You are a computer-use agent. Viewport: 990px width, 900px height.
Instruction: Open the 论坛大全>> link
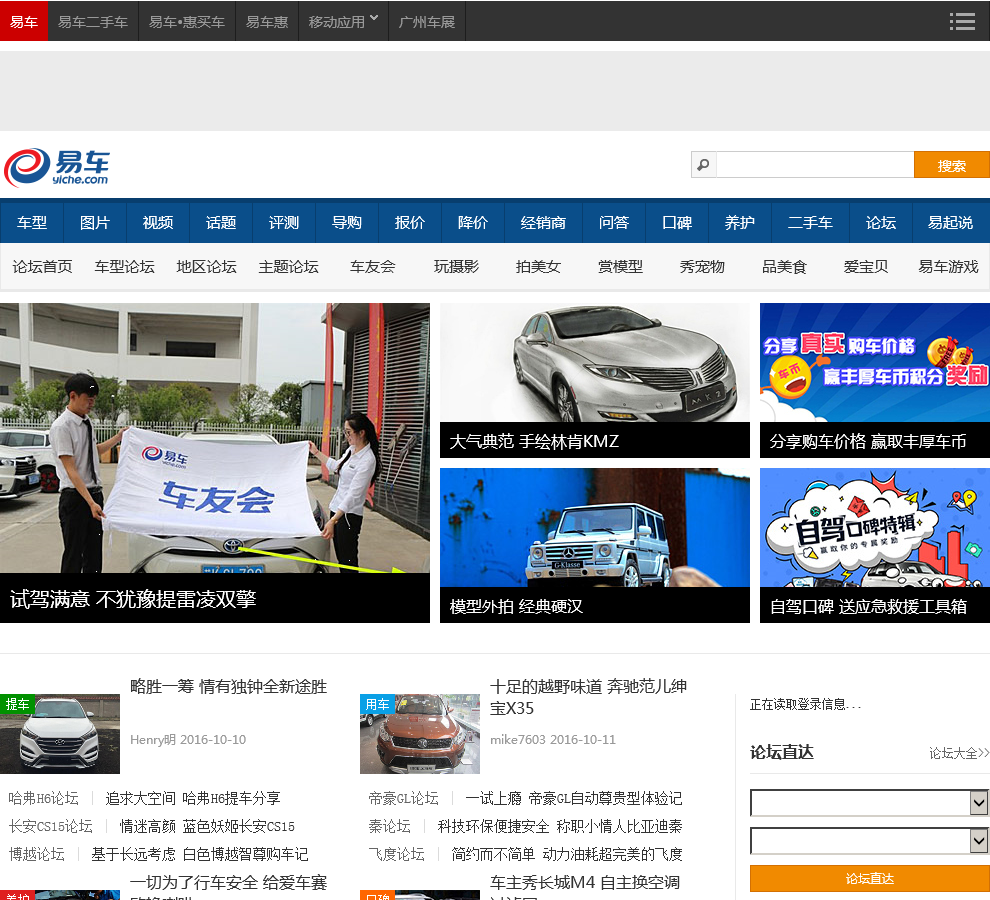point(958,753)
